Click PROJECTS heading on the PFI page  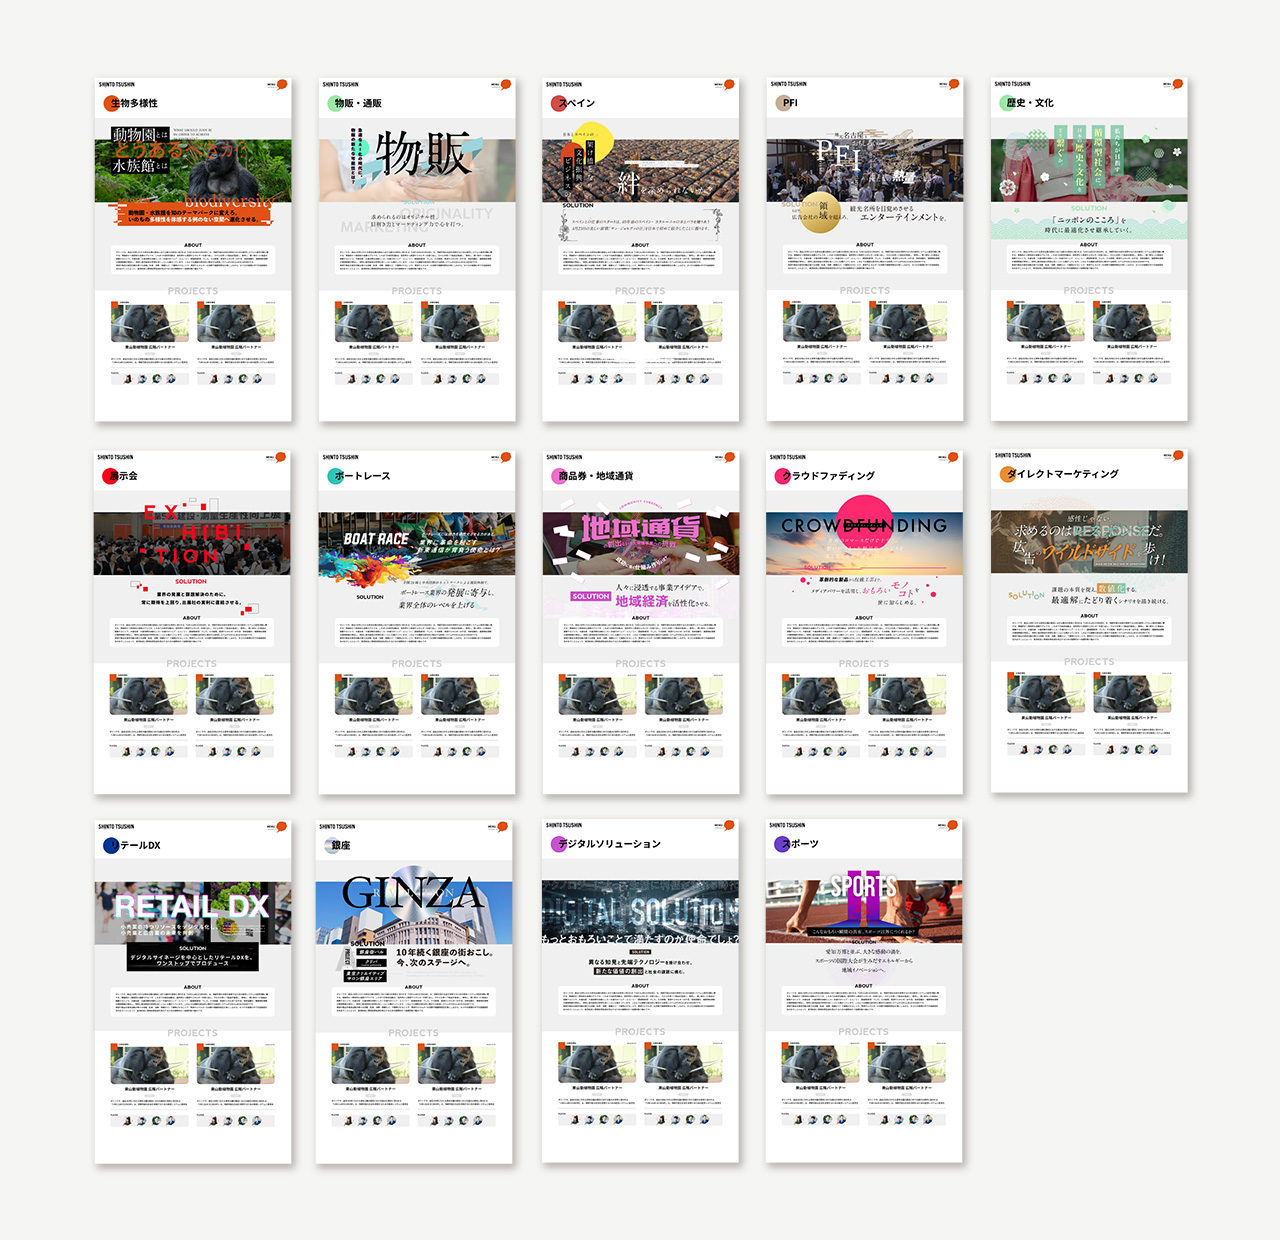coord(865,291)
